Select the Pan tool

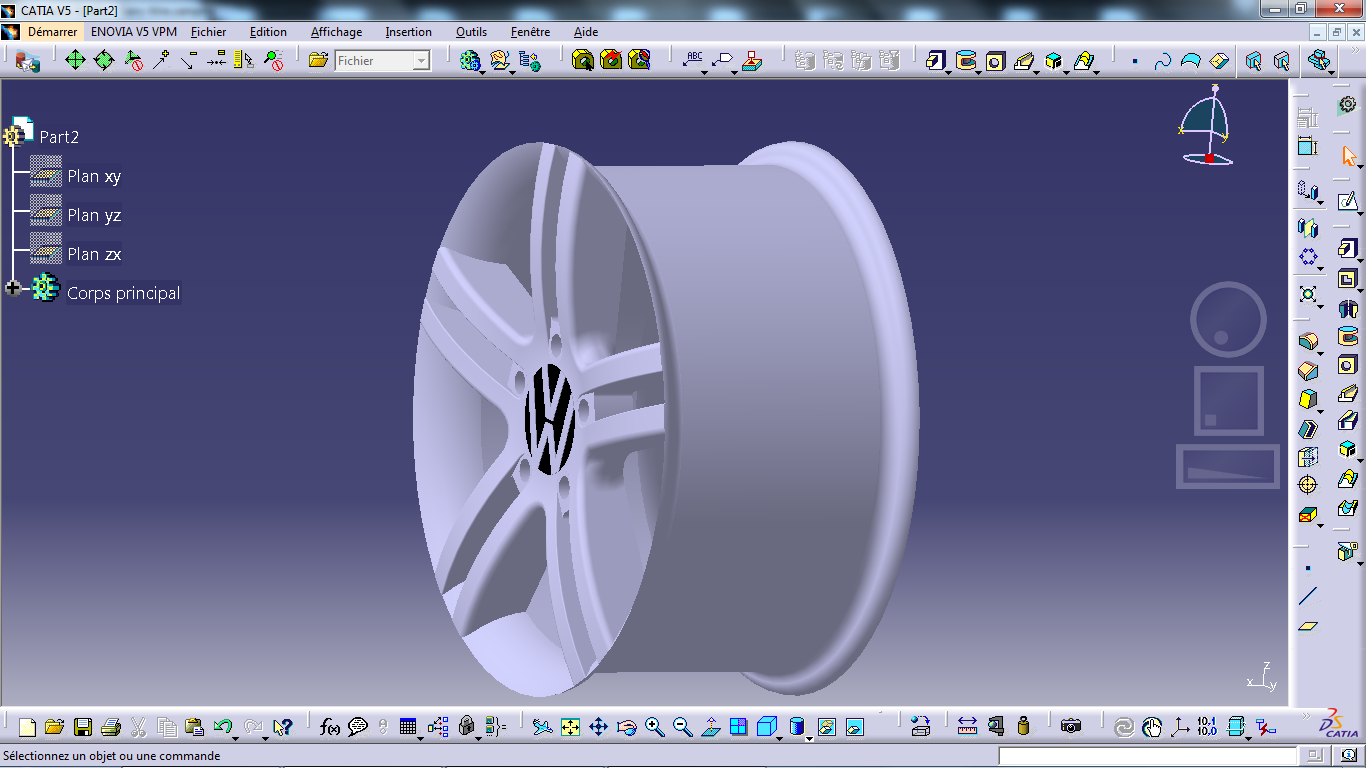pos(598,727)
